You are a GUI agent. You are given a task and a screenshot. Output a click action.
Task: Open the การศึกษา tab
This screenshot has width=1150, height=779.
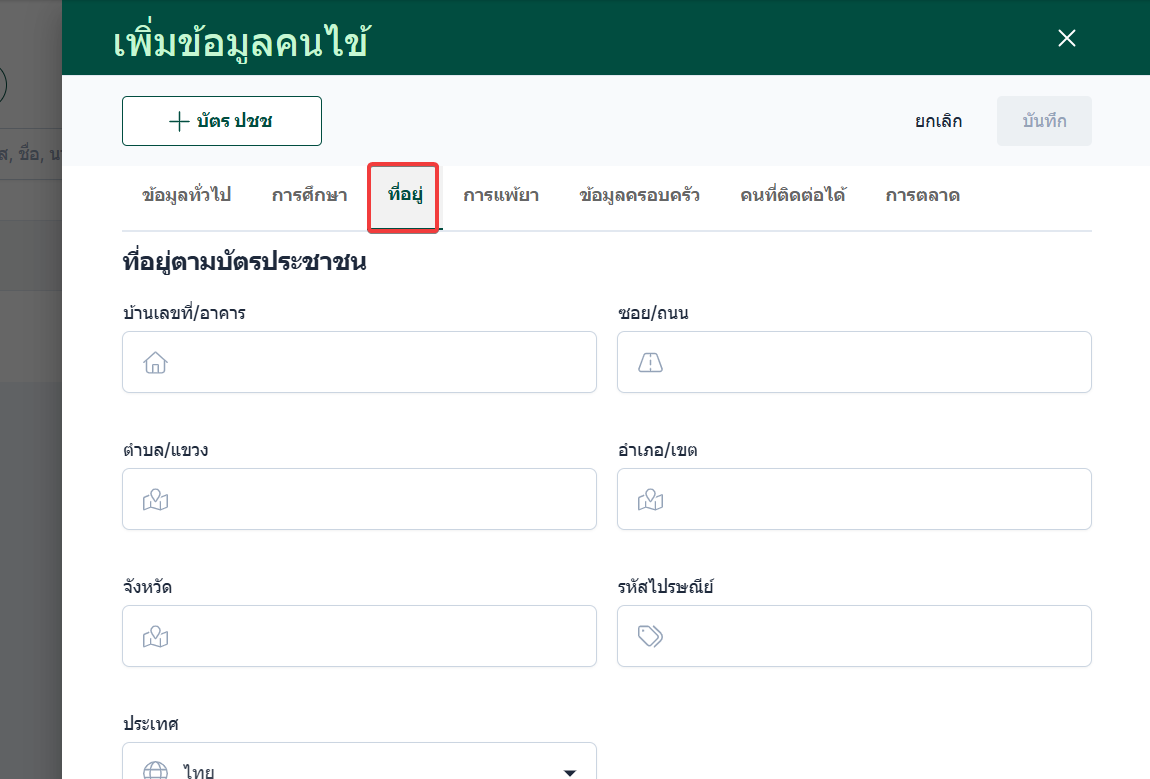click(x=310, y=195)
